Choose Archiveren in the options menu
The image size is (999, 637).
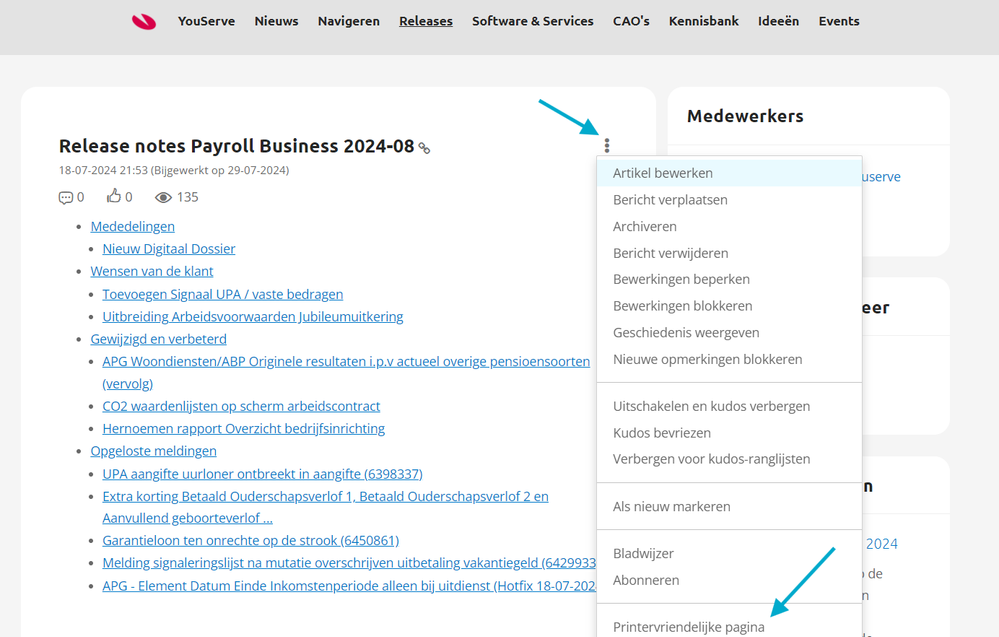pos(729,227)
